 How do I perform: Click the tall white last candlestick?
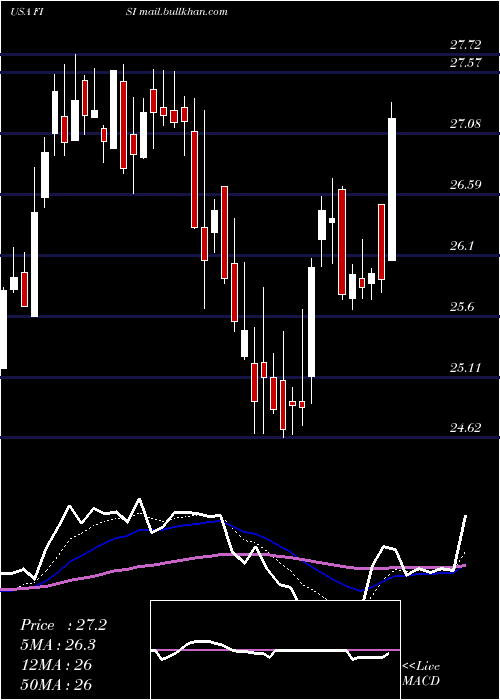[392, 189]
